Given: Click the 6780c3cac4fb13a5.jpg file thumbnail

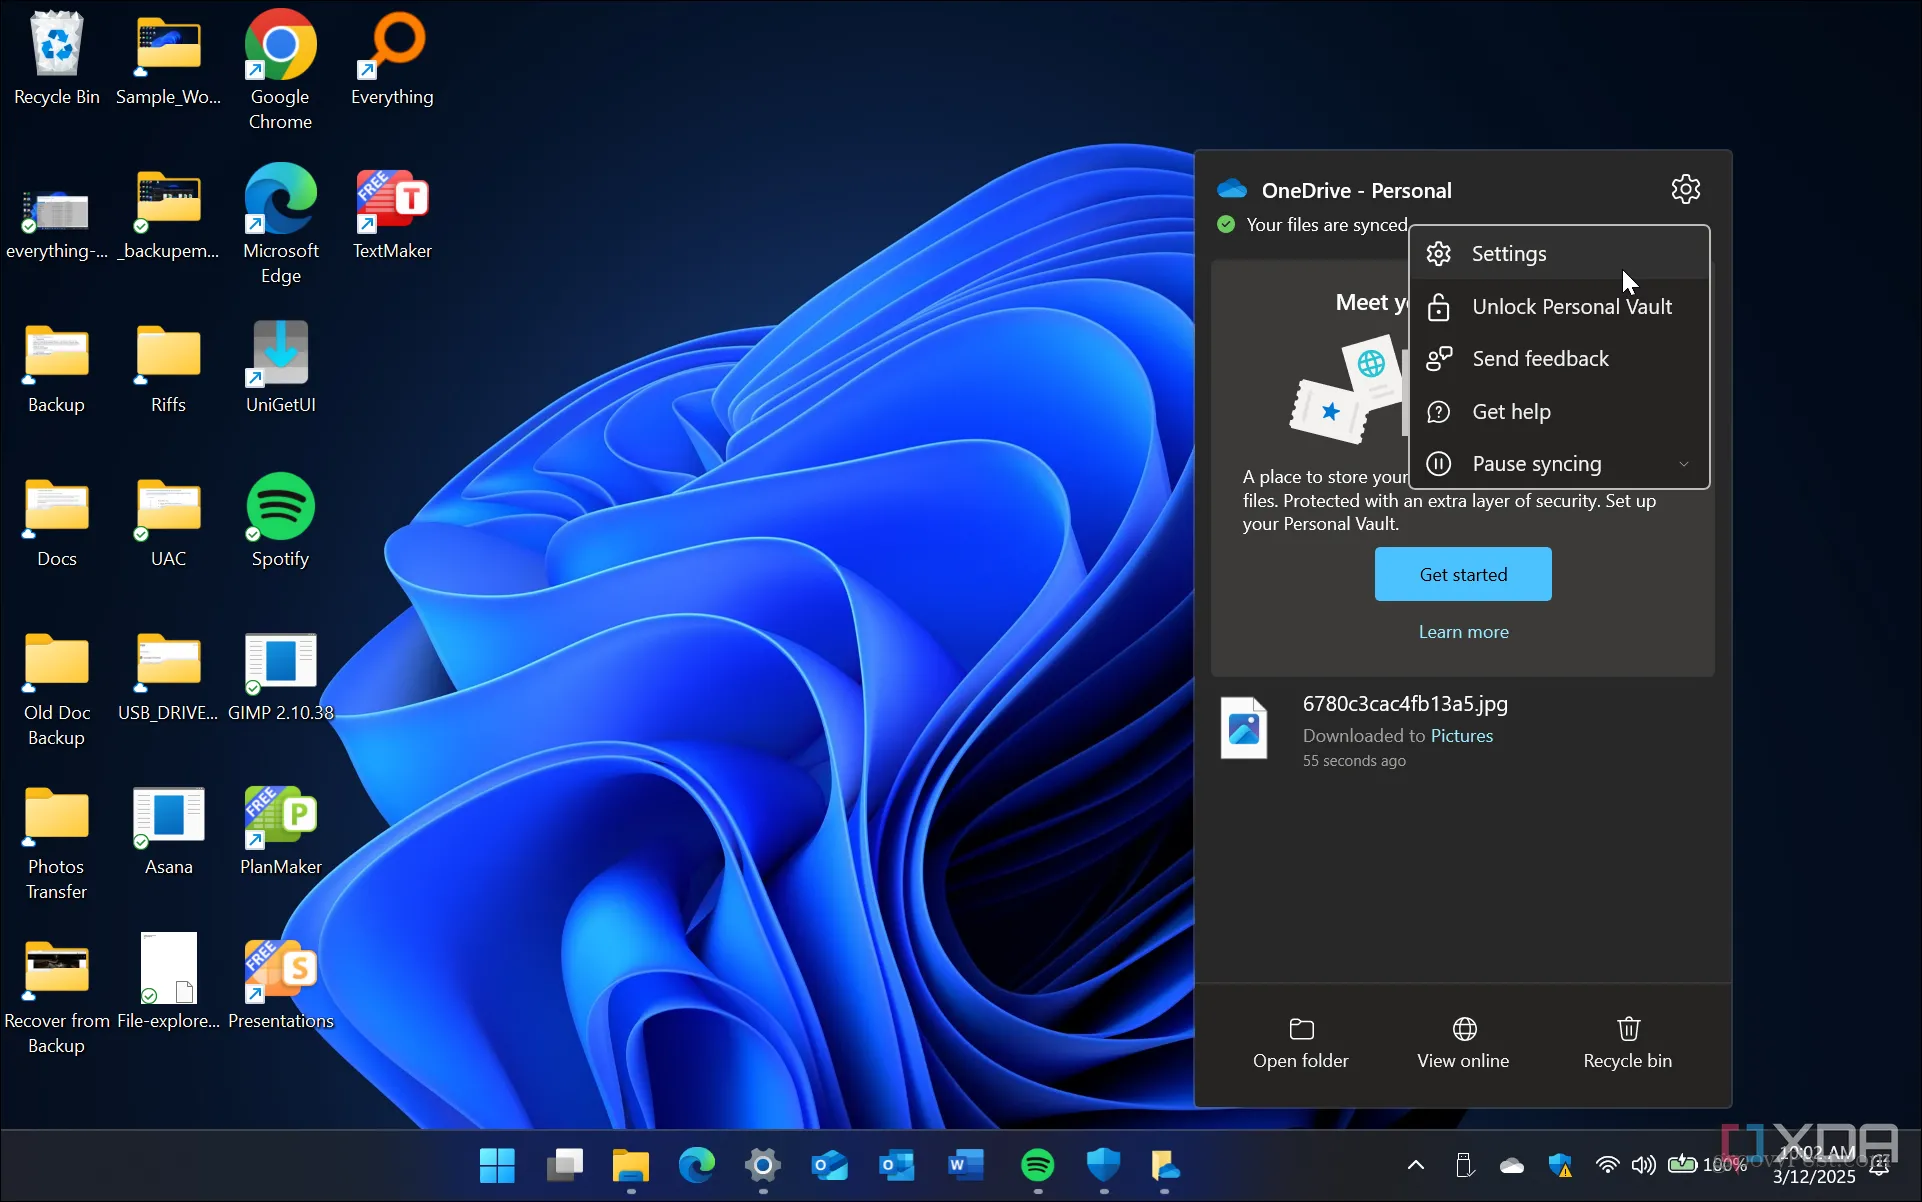Looking at the screenshot, I should (x=1244, y=729).
